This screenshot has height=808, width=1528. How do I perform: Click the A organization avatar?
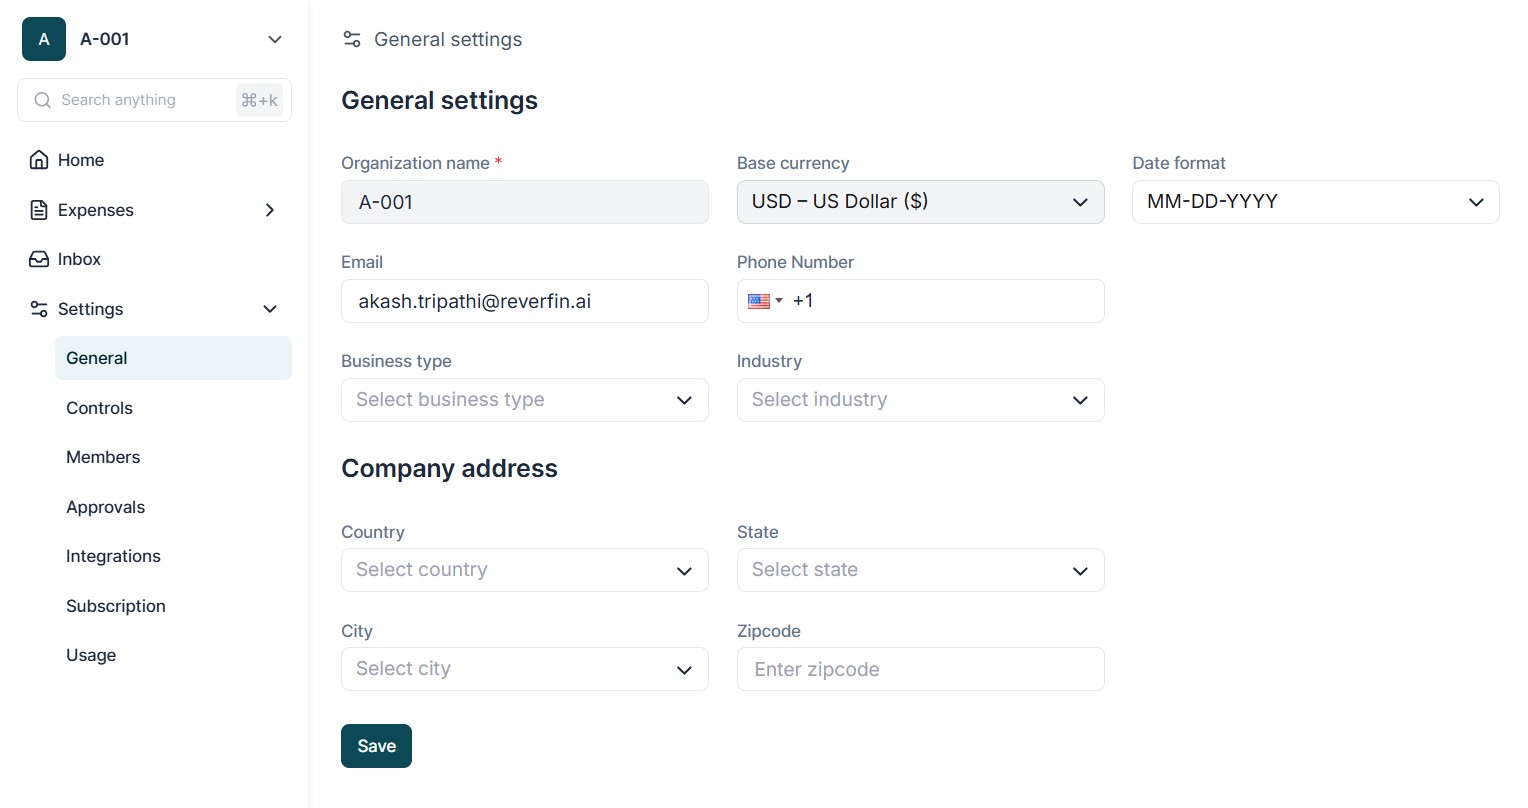tap(44, 39)
